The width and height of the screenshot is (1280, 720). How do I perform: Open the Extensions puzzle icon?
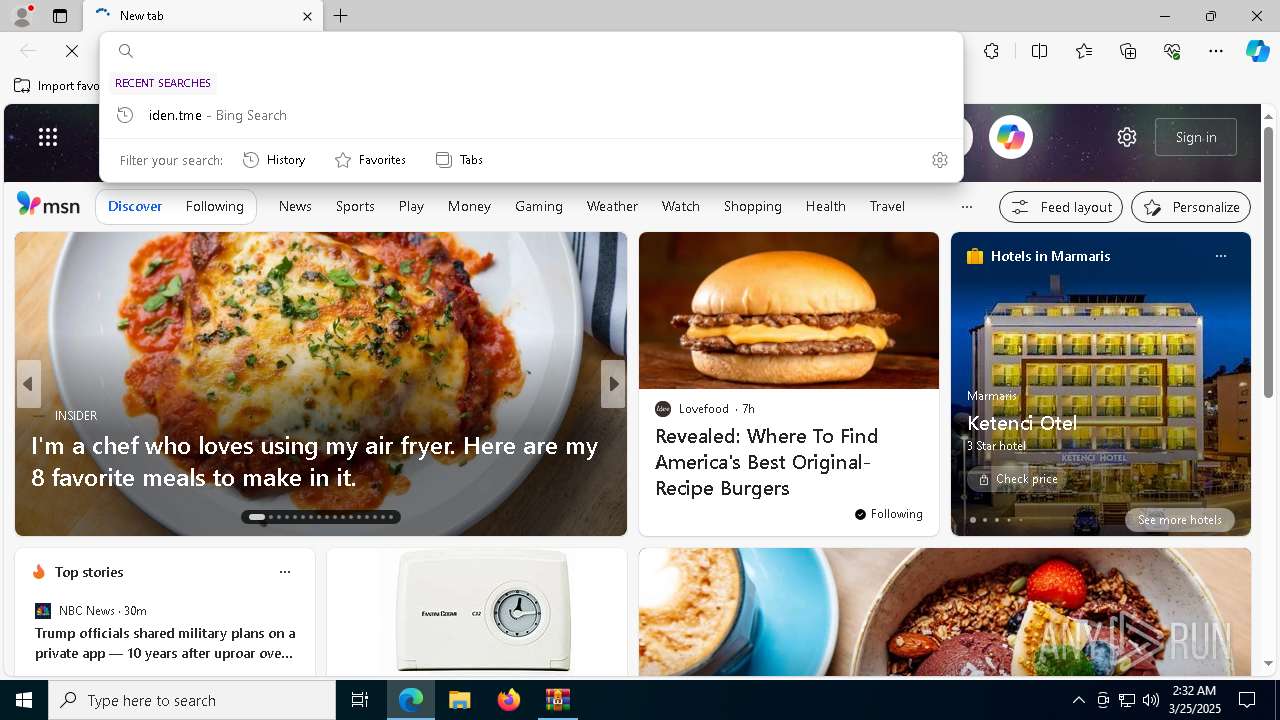tap(991, 51)
